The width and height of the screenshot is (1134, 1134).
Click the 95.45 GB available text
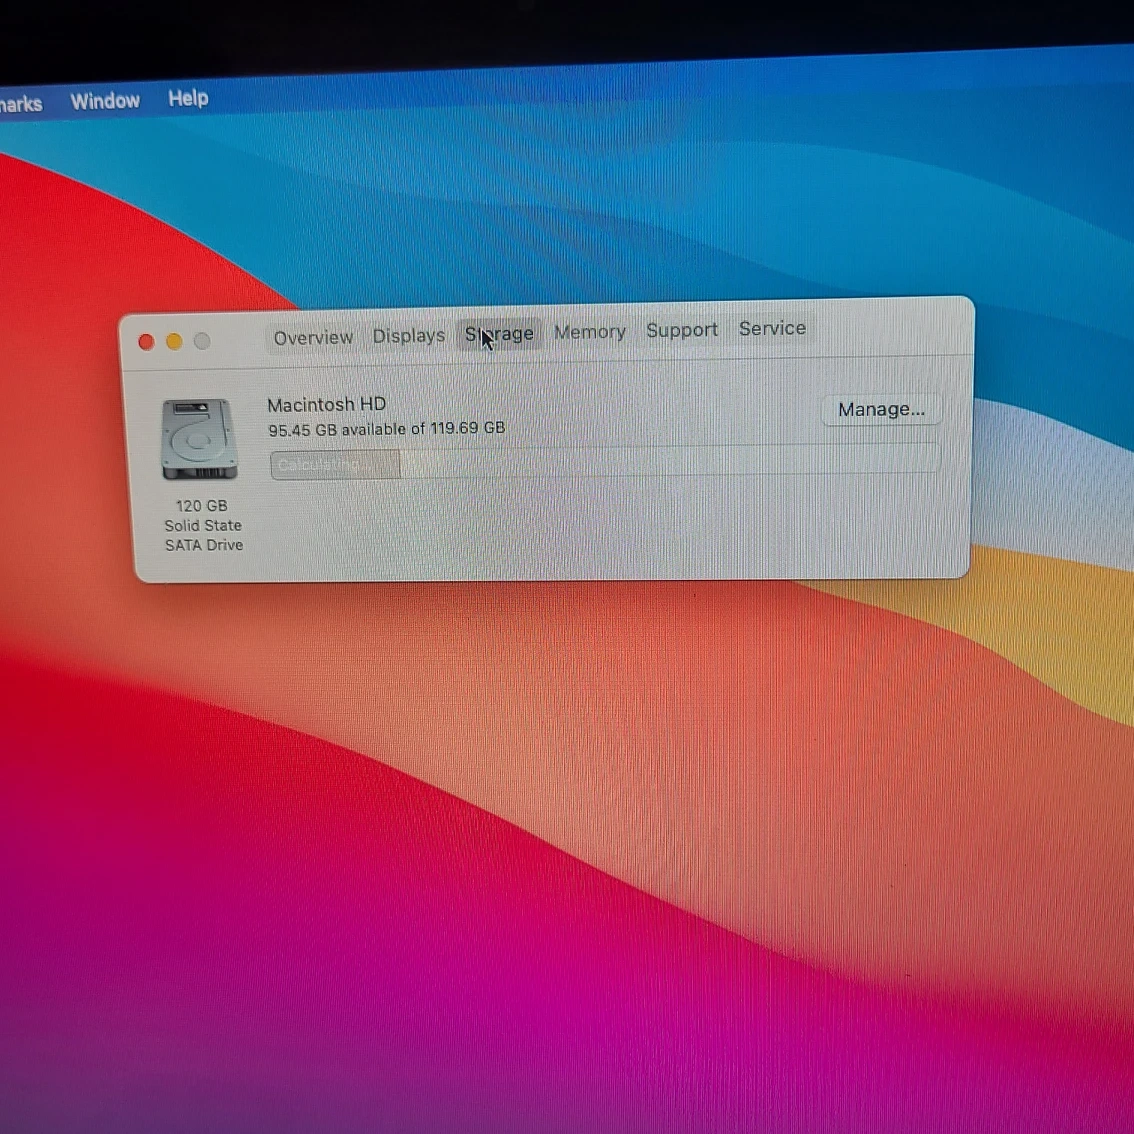(386, 429)
